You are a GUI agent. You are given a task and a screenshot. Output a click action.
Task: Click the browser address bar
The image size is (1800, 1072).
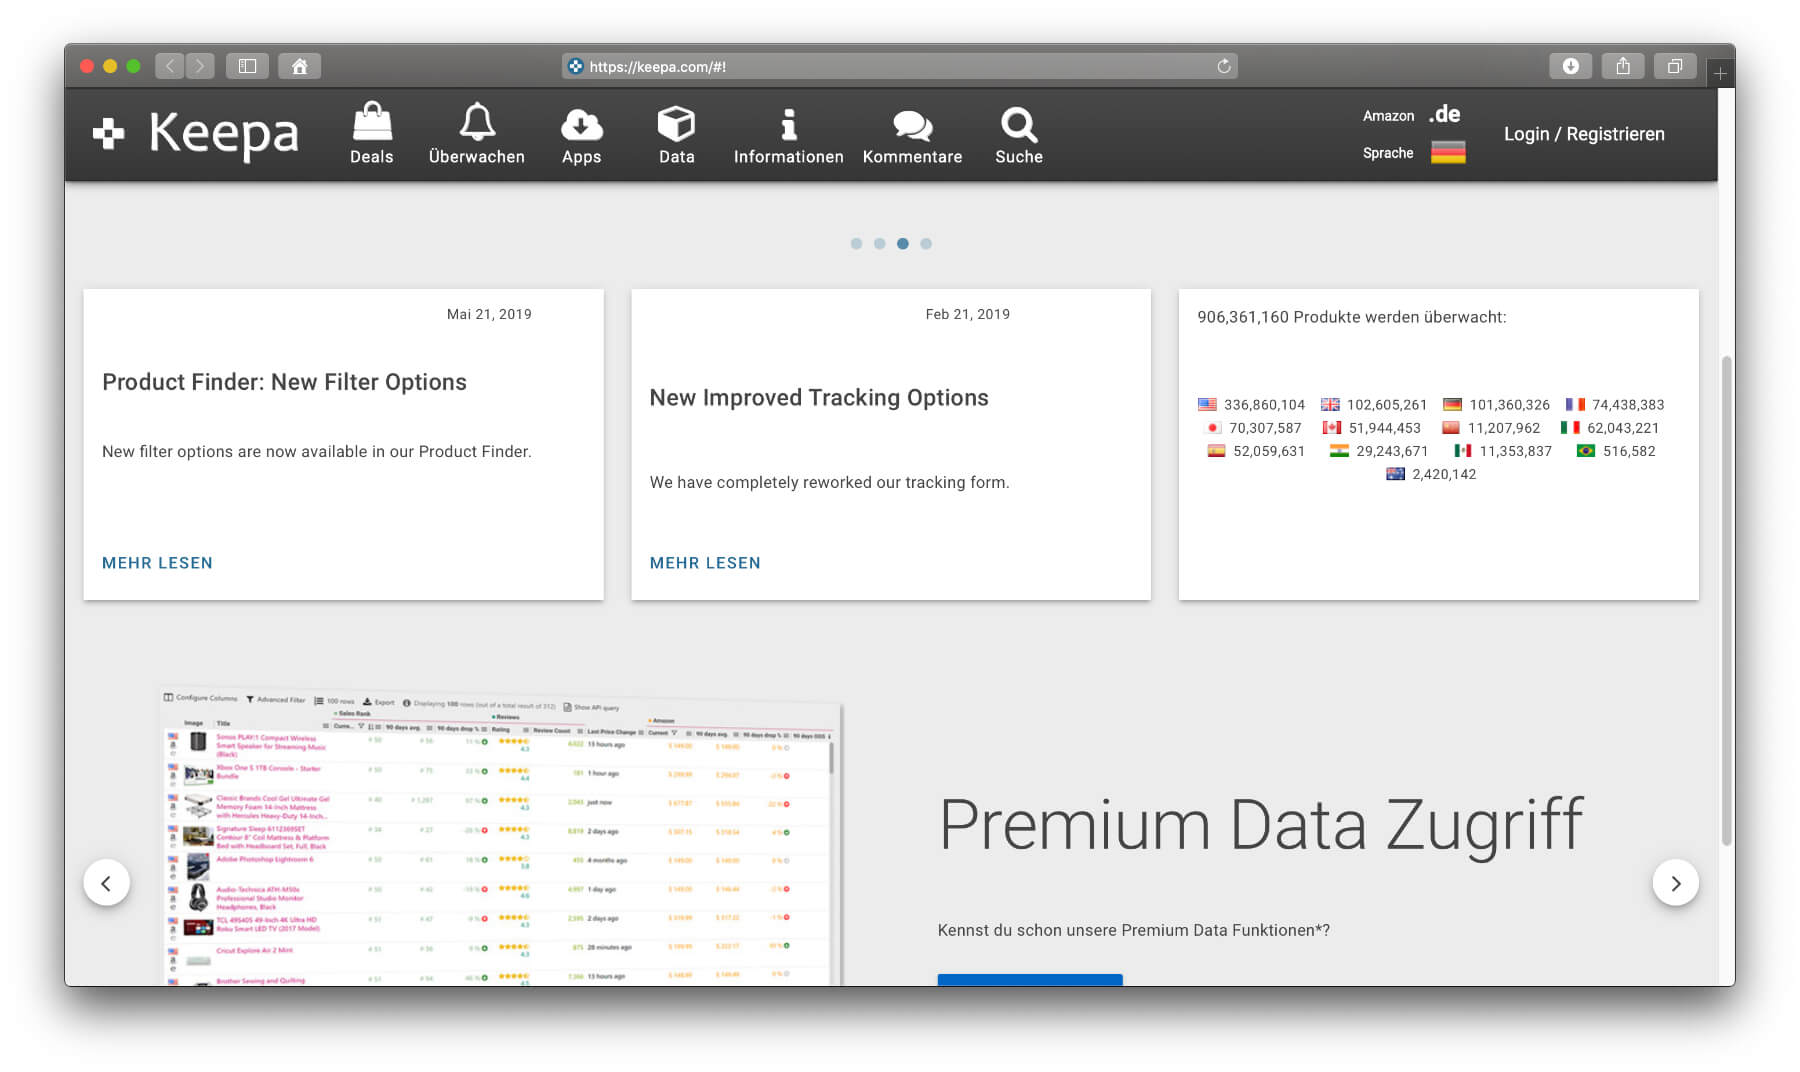tap(900, 67)
